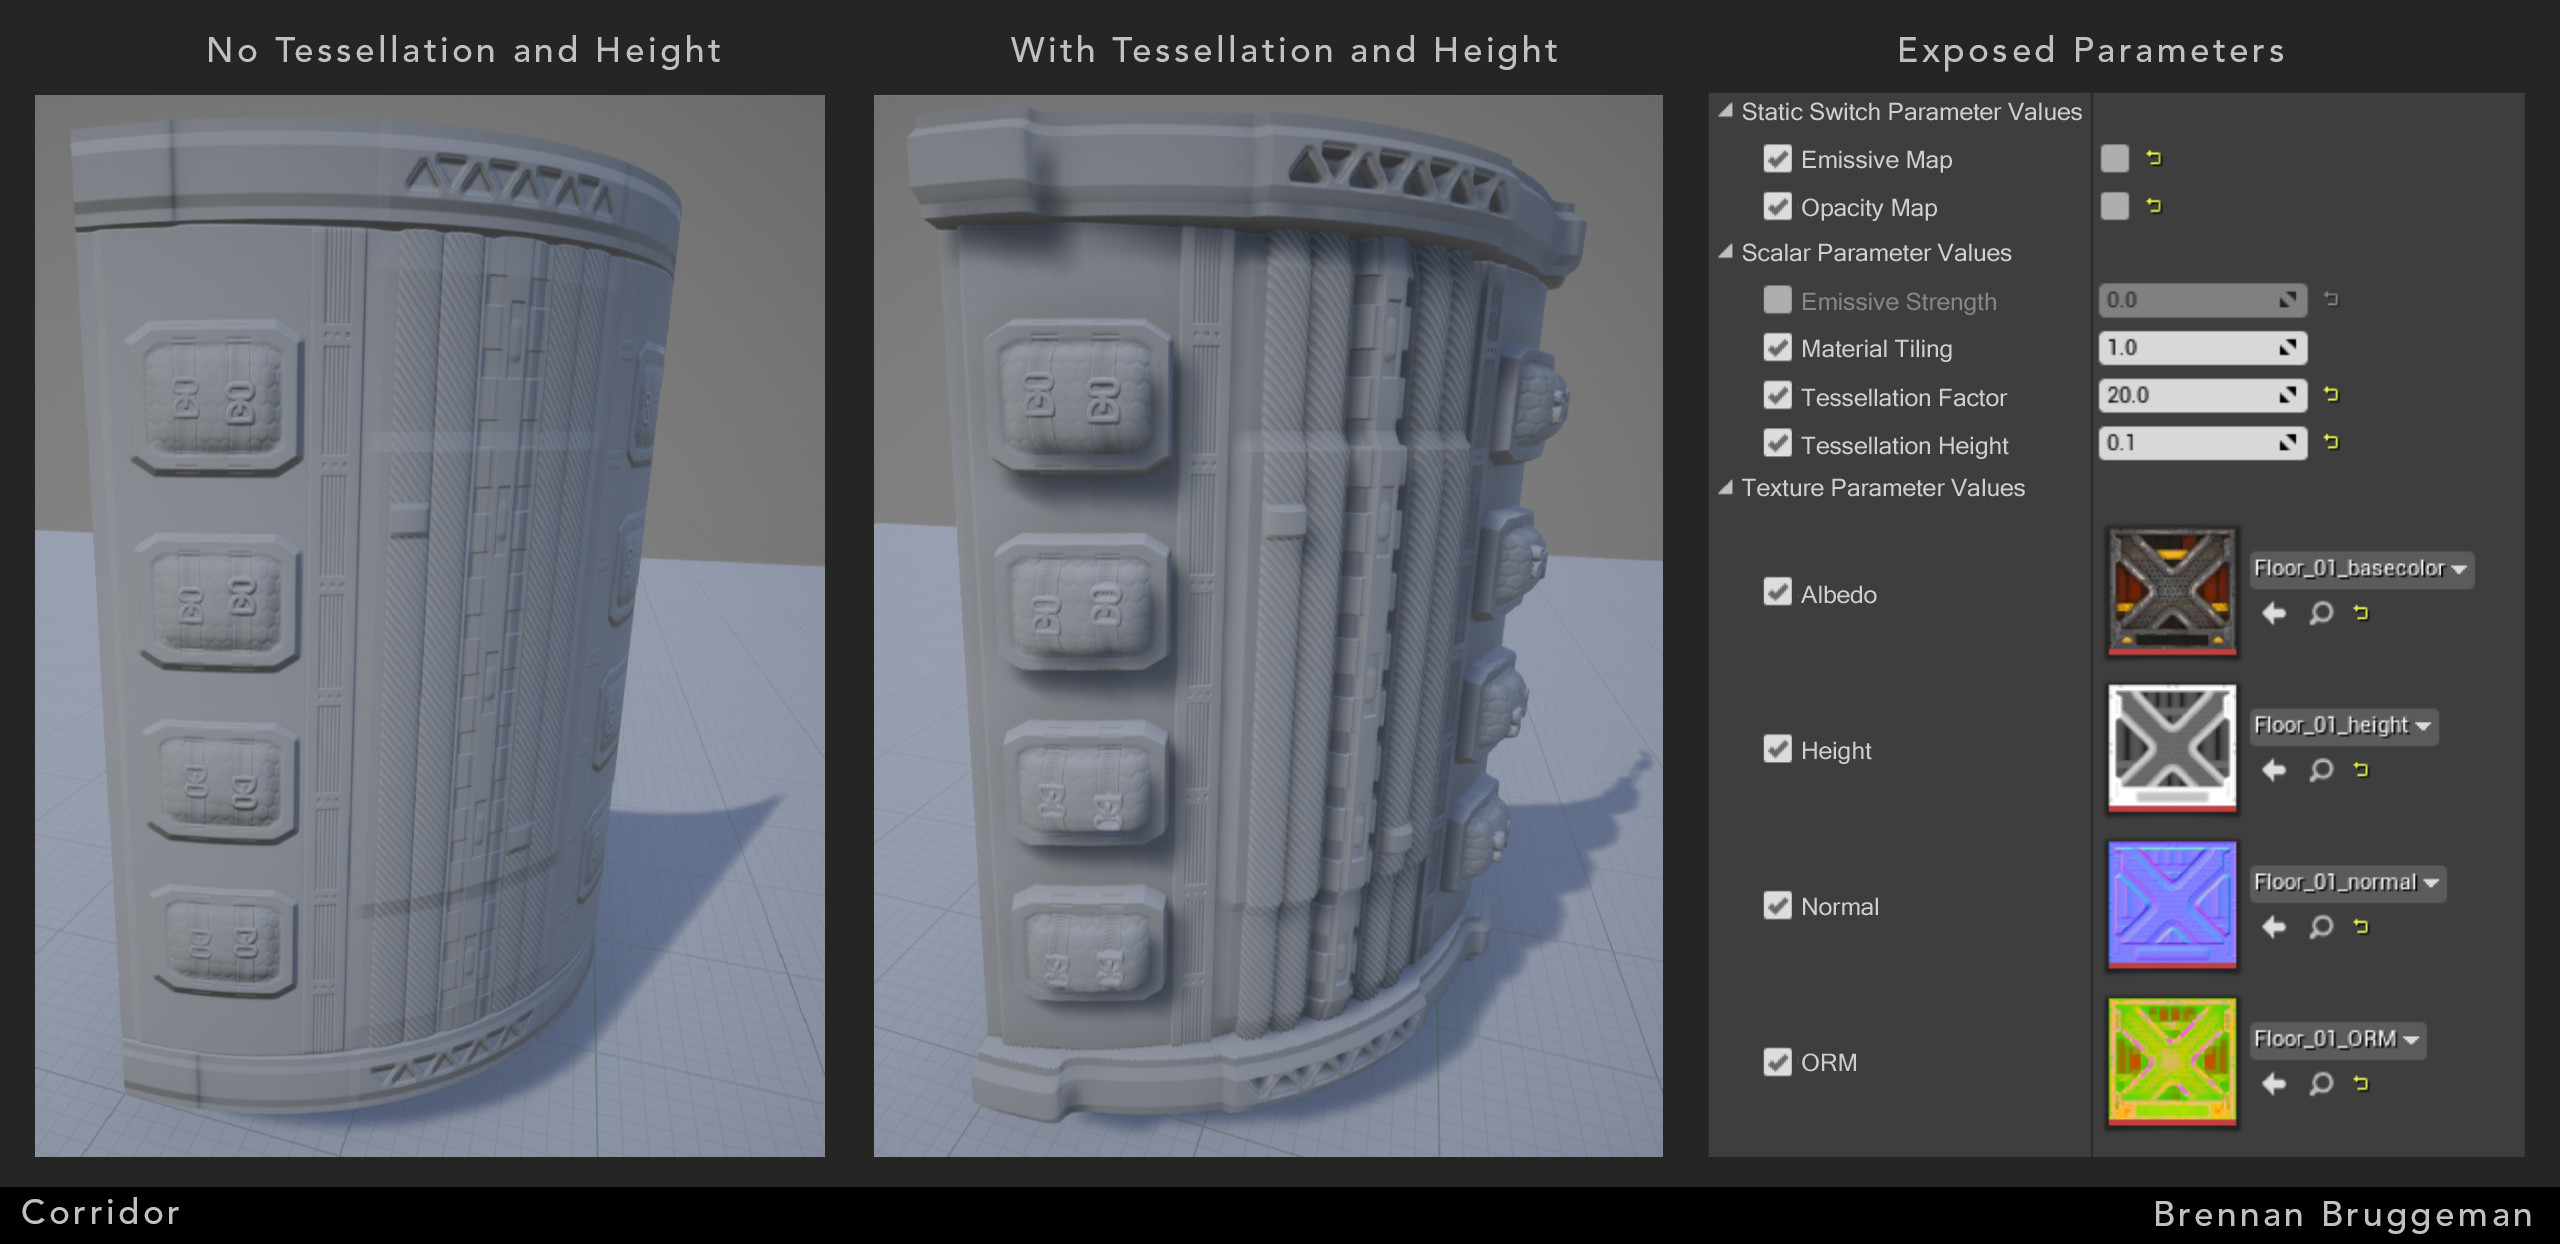The width and height of the screenshot is (2560, 1244).
Task: Enable Opacity Map value checkbox
Action: [x=2114, y=206]
